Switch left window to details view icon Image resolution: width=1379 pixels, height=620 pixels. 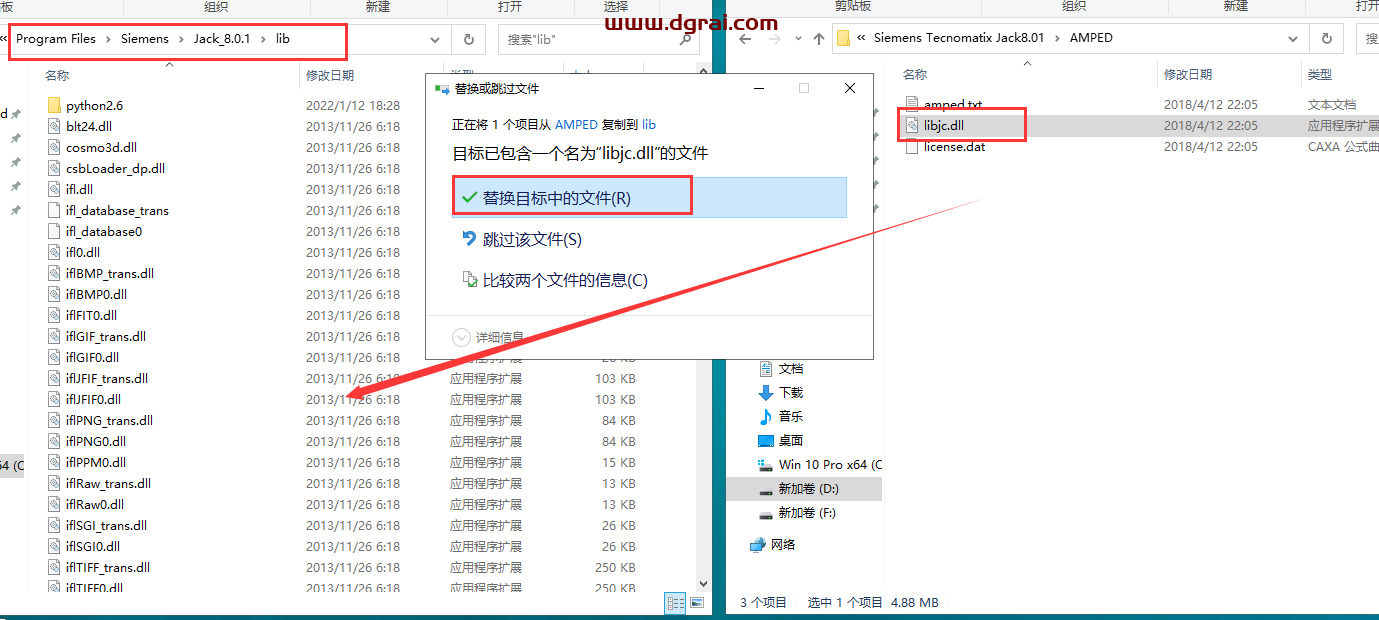(x=675, y=603)
